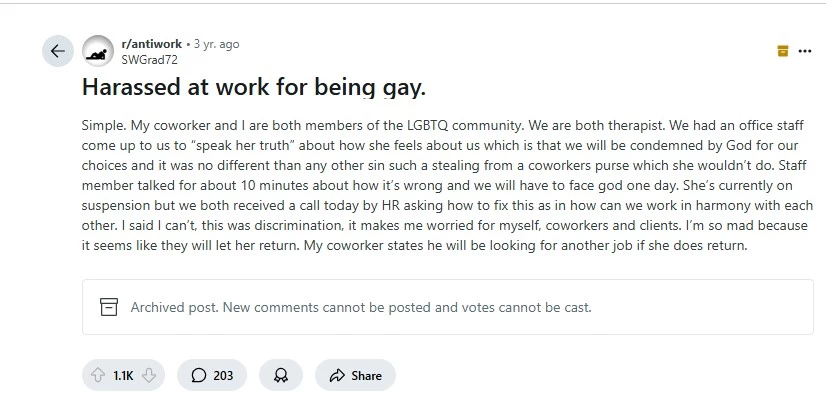Viewport: 826px width, 404px height.
Task: Click the Share button label
Action: (367, 376)
